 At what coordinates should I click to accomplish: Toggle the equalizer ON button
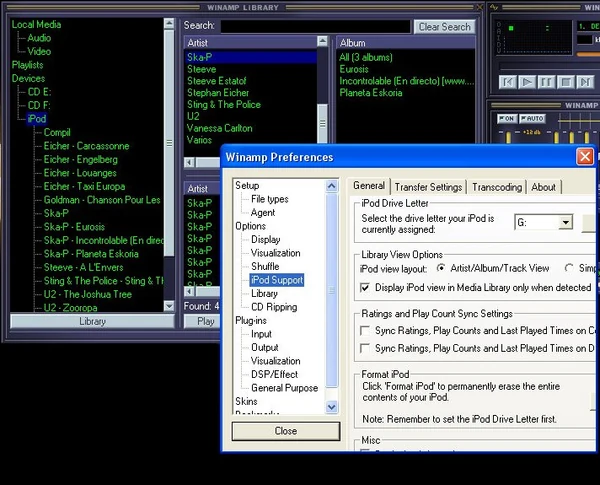(x=507, y=119)
